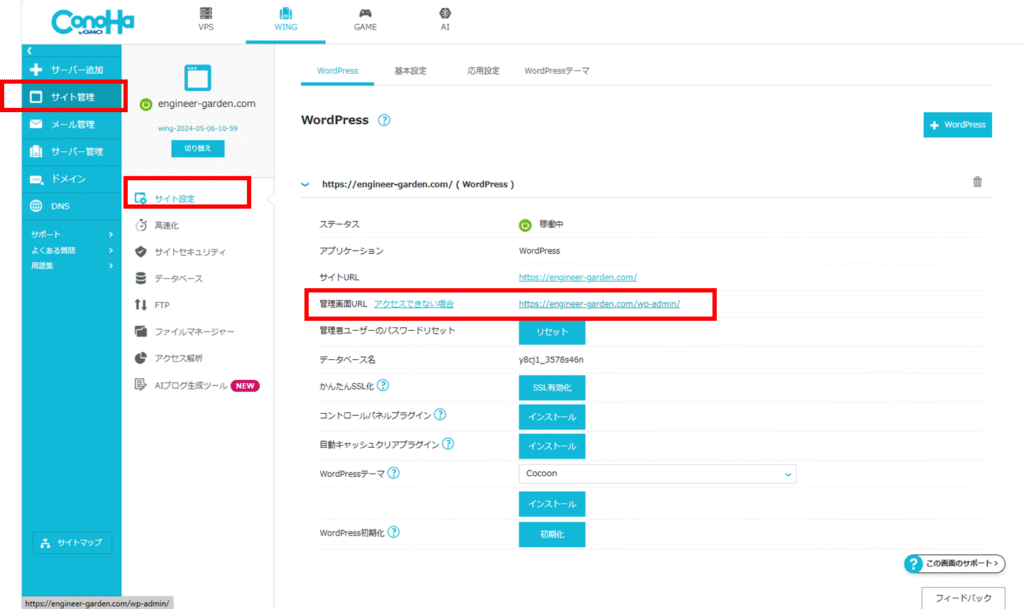The image size is (1024, 609).
Task: Select database name y8cj1_3578s46n text
Action: pos(551,360)
